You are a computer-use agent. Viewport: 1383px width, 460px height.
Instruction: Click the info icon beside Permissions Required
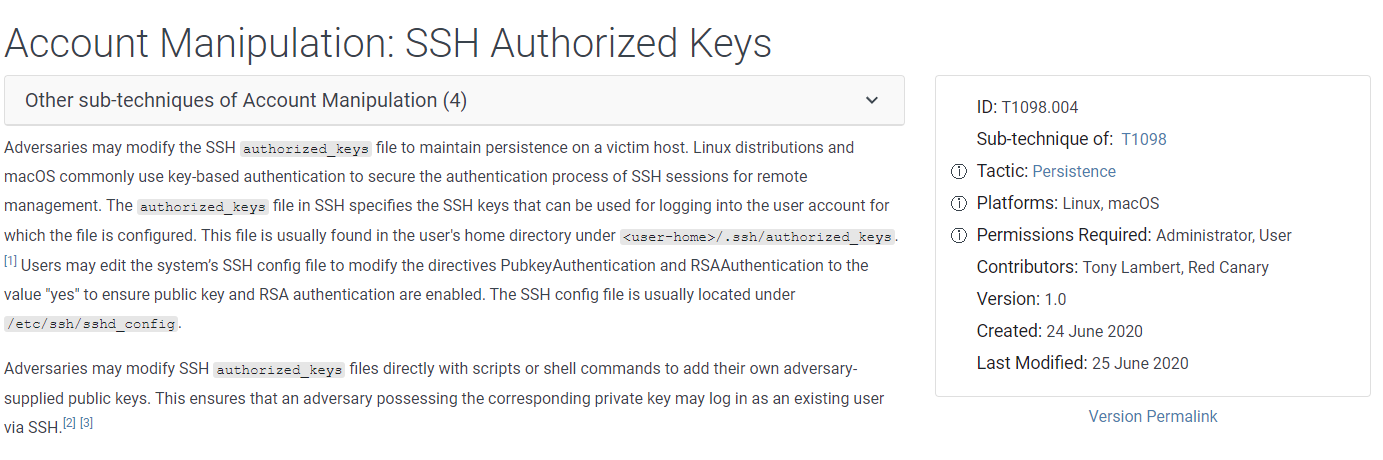pos(959,236)
